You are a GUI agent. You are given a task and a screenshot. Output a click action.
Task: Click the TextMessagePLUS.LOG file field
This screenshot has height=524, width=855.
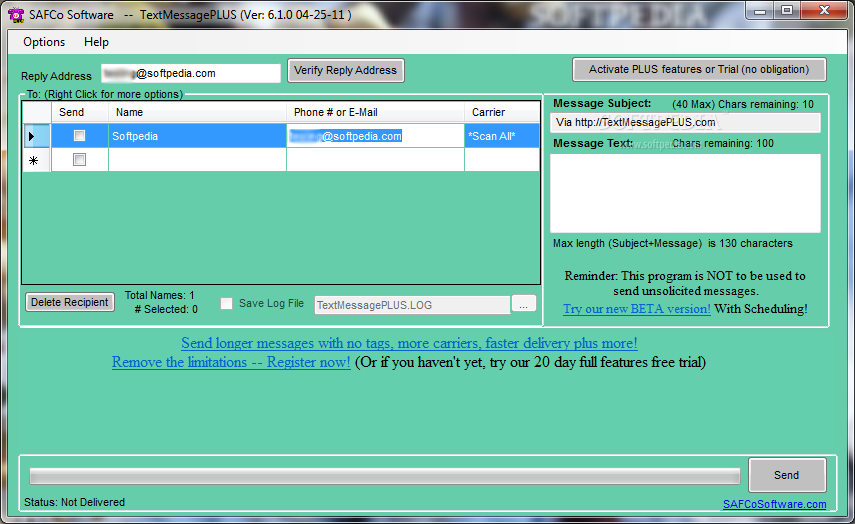(x=412, y=305)
